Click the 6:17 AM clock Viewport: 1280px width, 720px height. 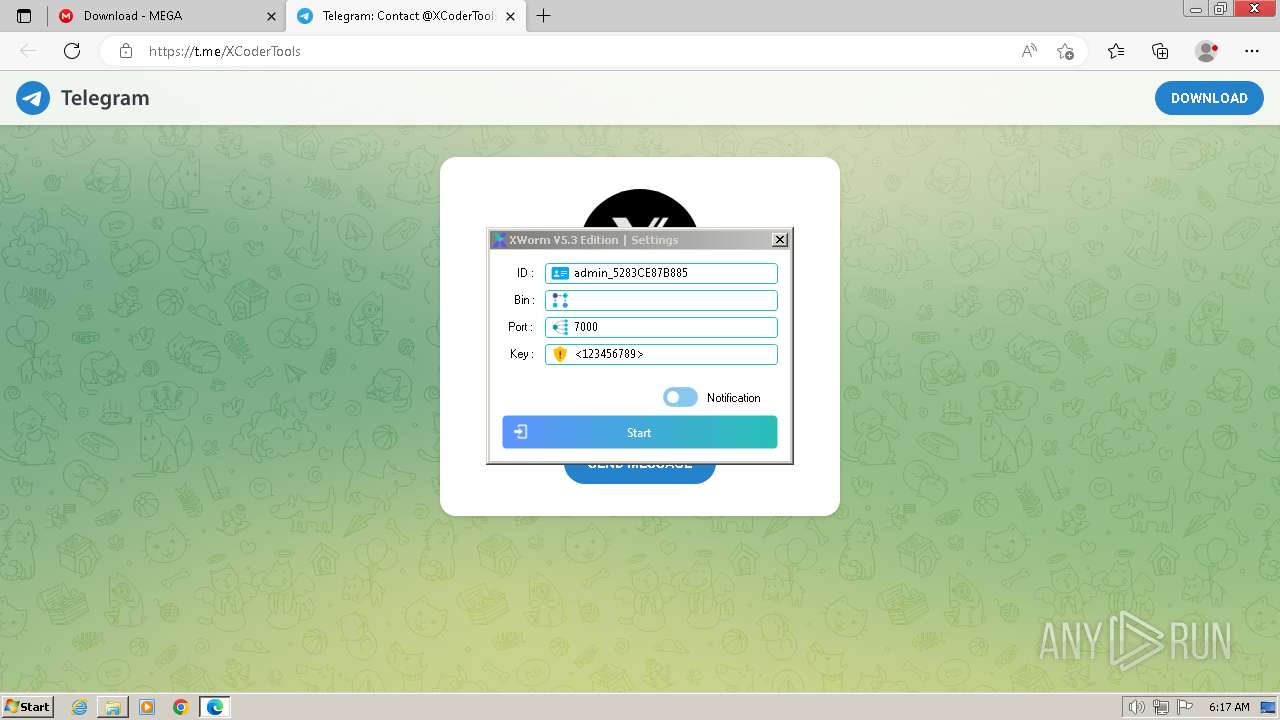pyautogui.click(x=1229, y=707)
